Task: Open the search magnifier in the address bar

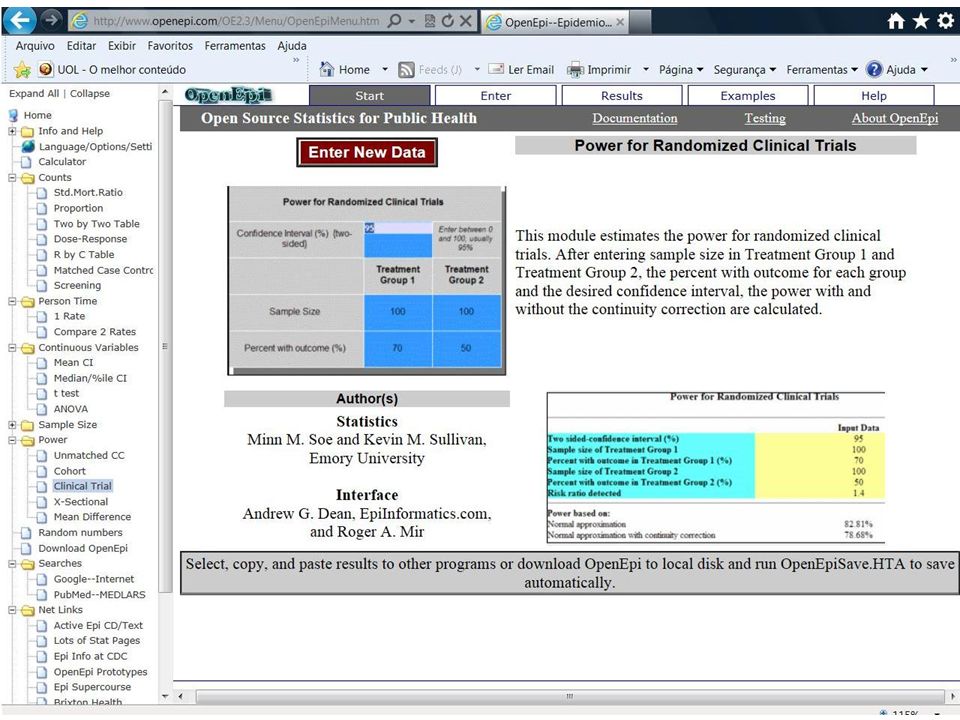Action: (x=395, y=21)
